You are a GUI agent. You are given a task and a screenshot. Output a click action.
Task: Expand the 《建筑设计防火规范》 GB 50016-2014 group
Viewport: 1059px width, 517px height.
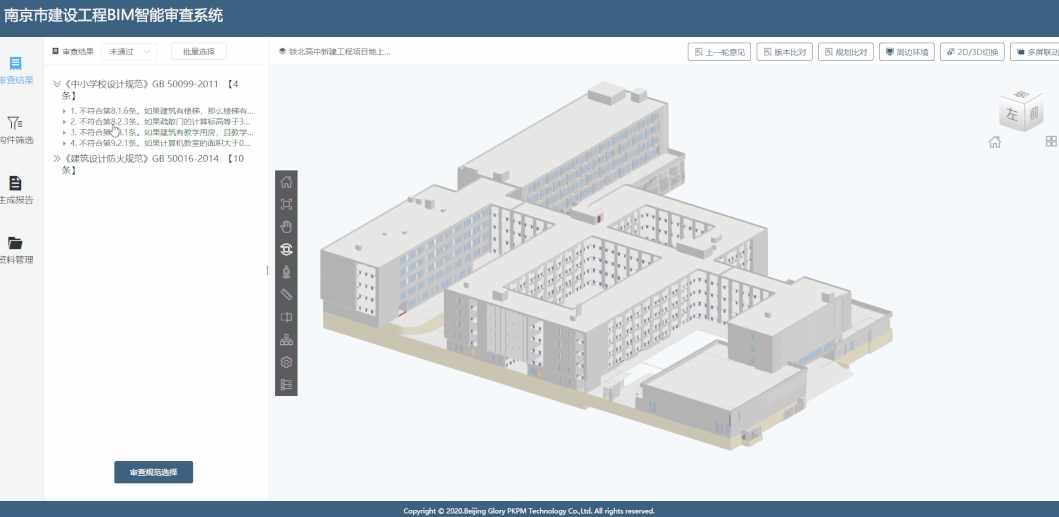(57, 159)
